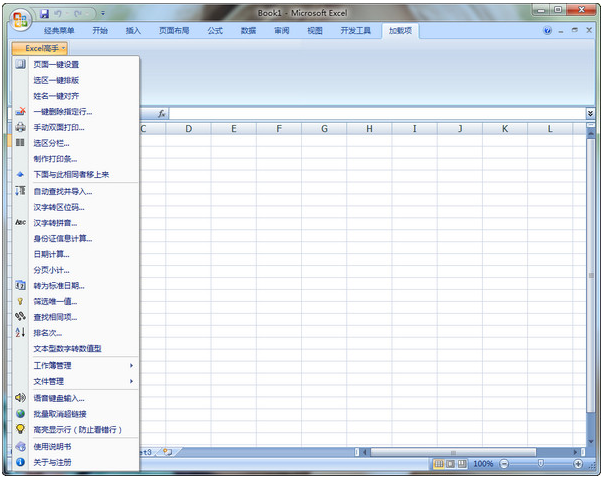
Task: Switch to Page Break Preview view
Action: [x=462, y=463]
